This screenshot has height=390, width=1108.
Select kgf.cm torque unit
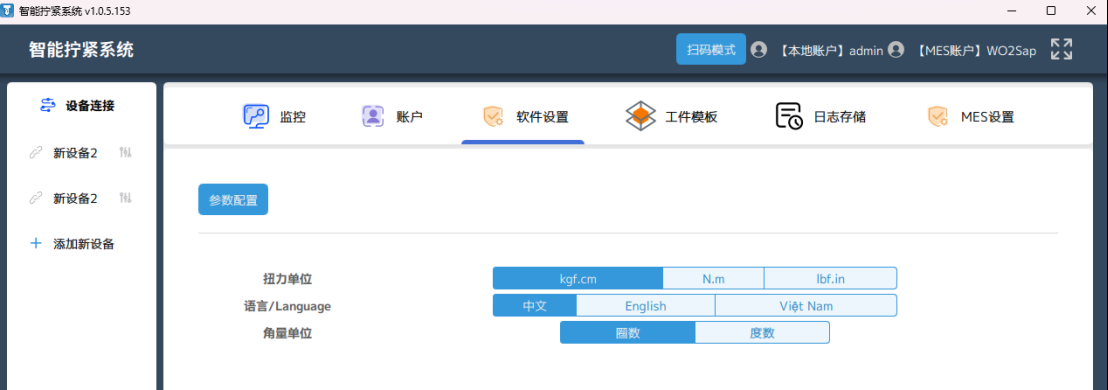click(578, 278)
